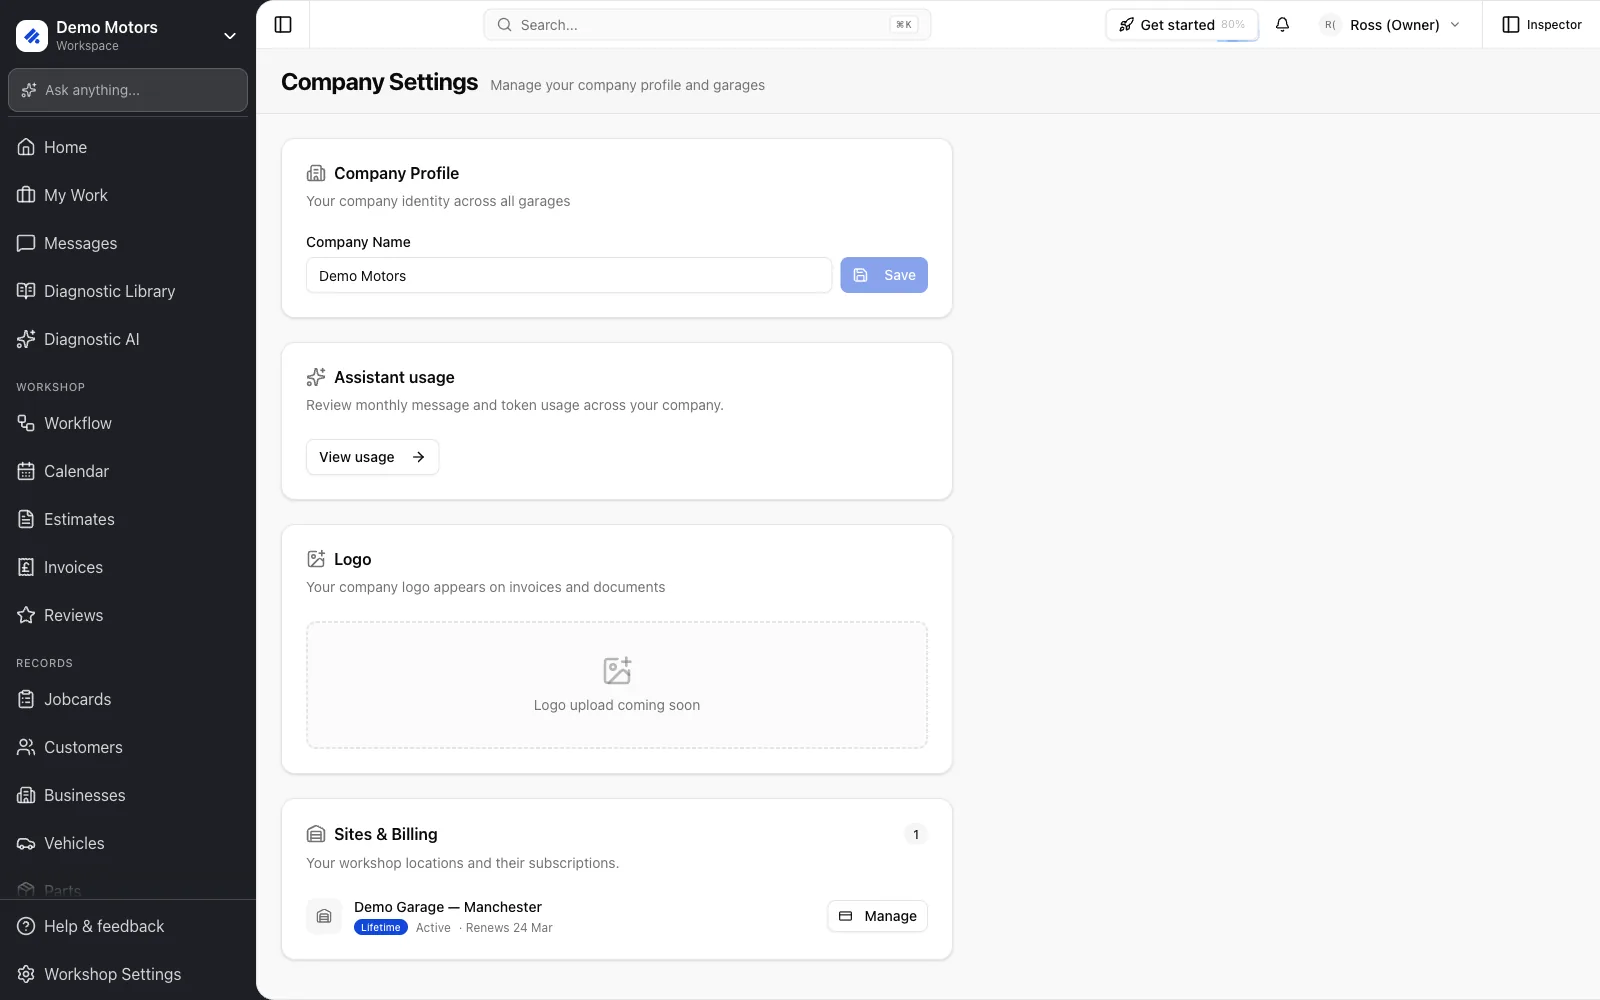
Task: Click the Ross user avatar
Action: tap(1330, 25)
